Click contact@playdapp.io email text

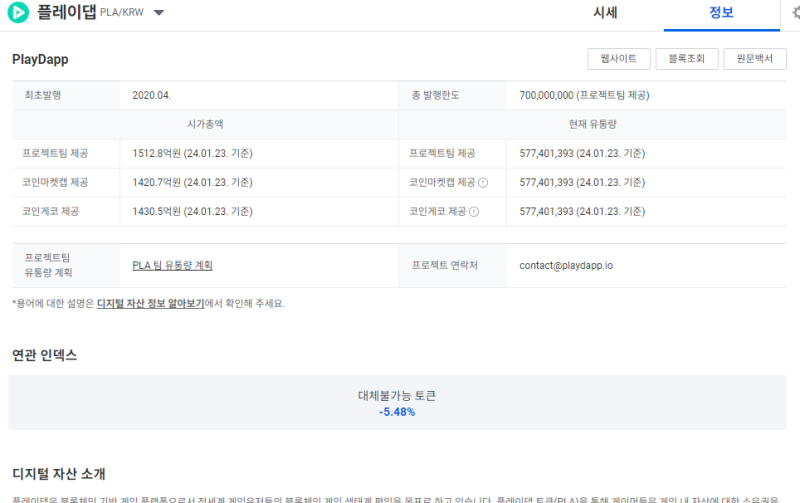[566, 265]
